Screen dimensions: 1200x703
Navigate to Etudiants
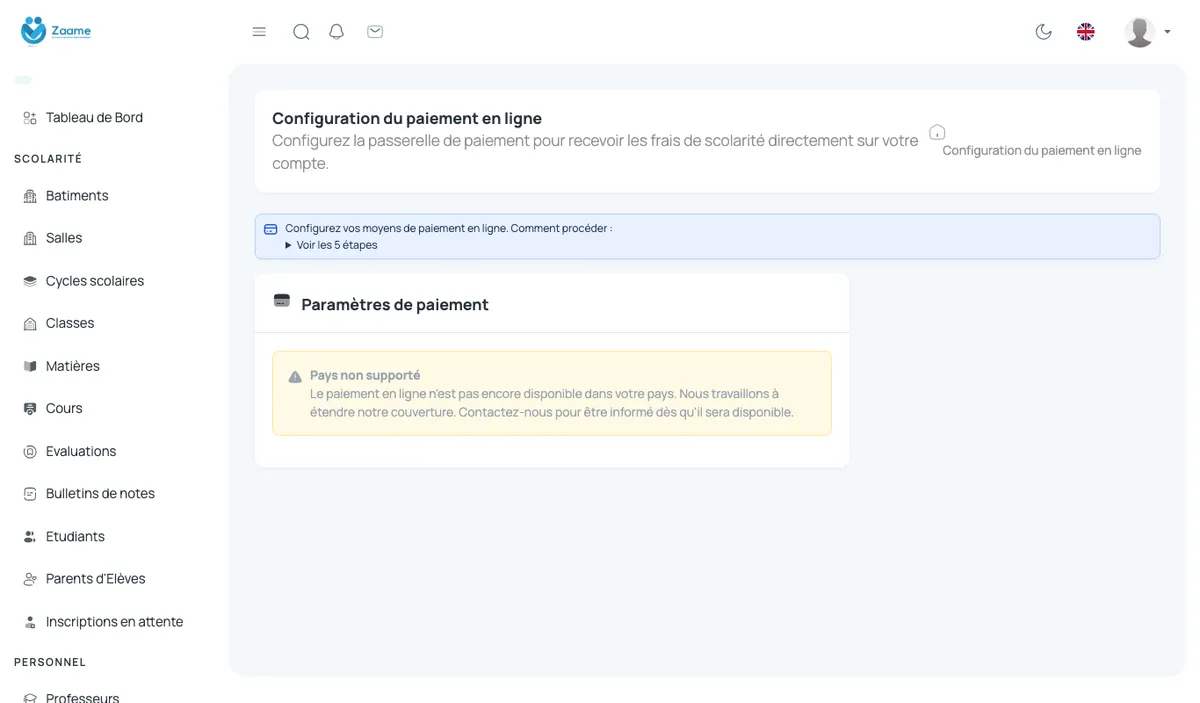point(75,537)
